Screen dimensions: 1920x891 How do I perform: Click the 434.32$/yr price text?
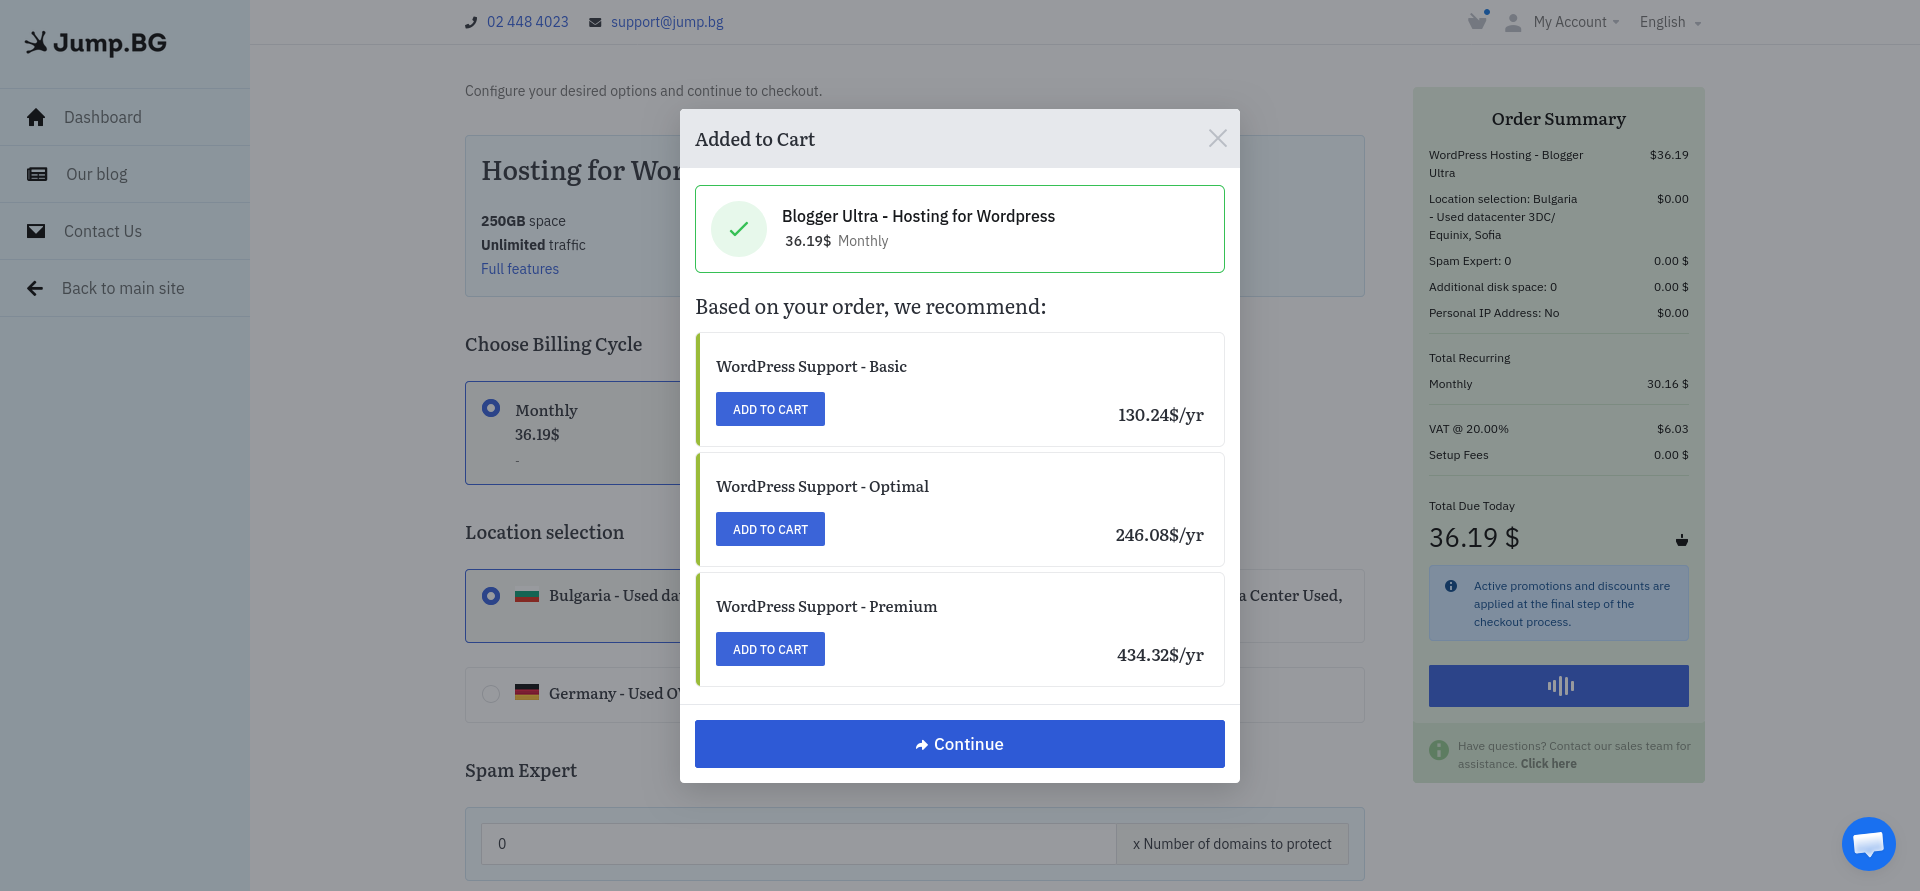1160,655
